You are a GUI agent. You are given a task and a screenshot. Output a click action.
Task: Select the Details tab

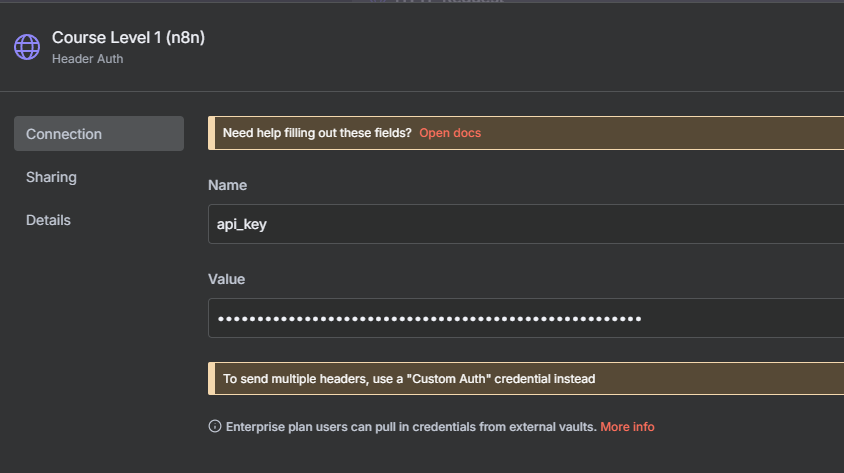tap(48, 220)
